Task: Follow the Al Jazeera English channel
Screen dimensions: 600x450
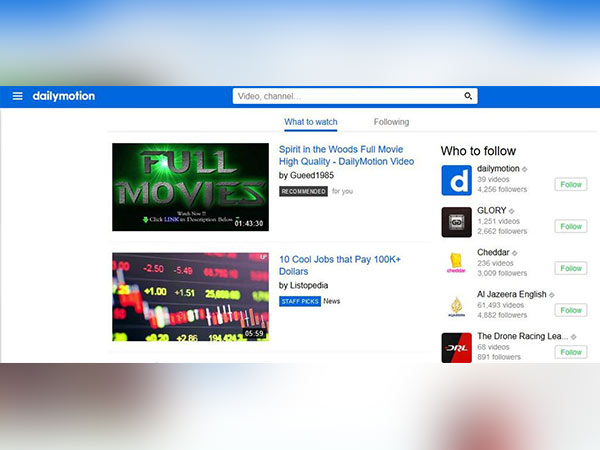Action: (571, 311)
